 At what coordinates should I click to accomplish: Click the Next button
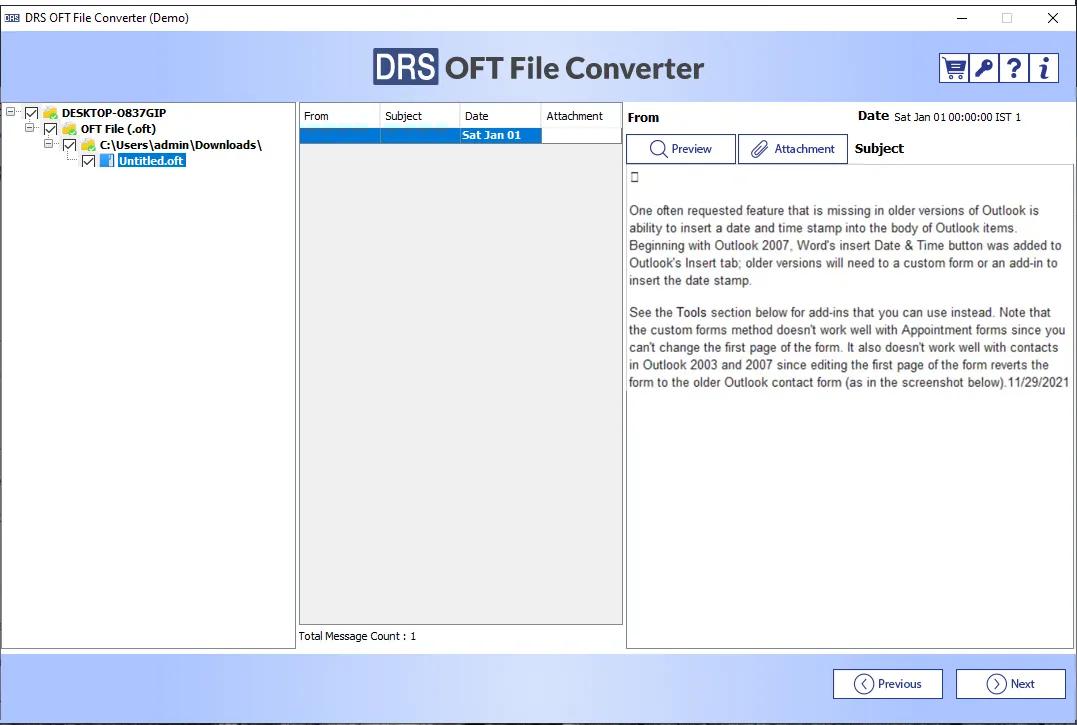tap(1011, 684)
